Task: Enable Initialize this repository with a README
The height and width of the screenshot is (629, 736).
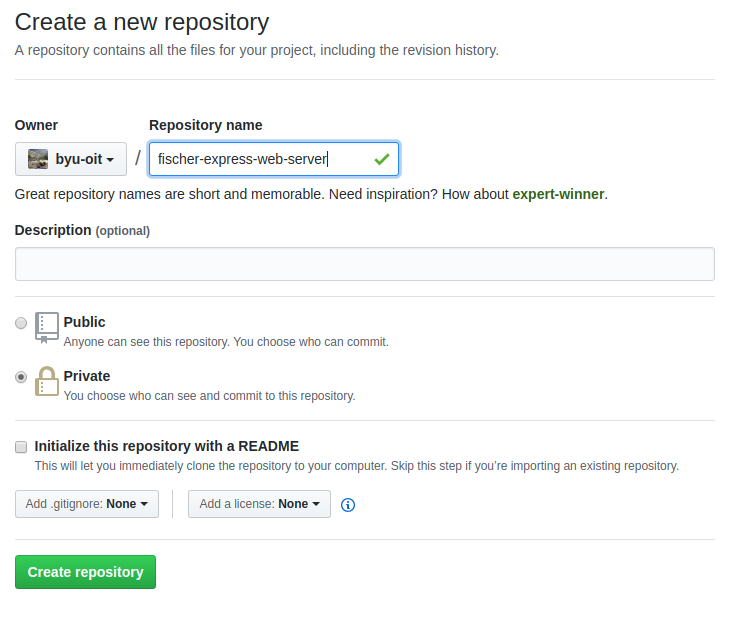Action: 21,447
